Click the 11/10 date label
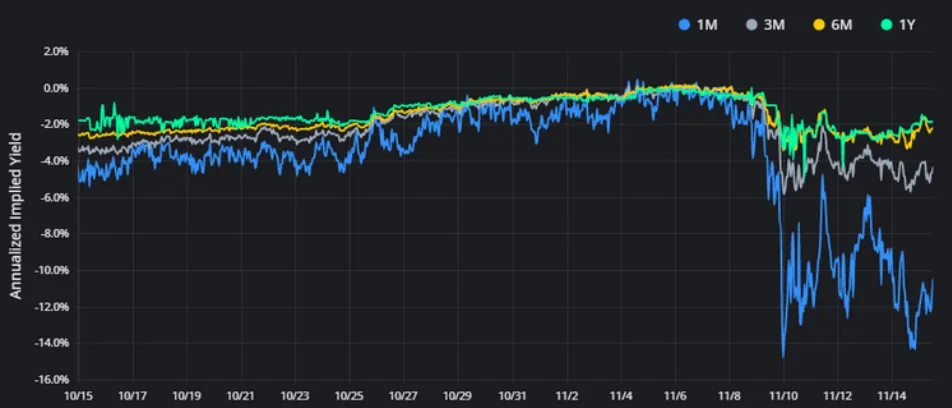 [783, 395]
